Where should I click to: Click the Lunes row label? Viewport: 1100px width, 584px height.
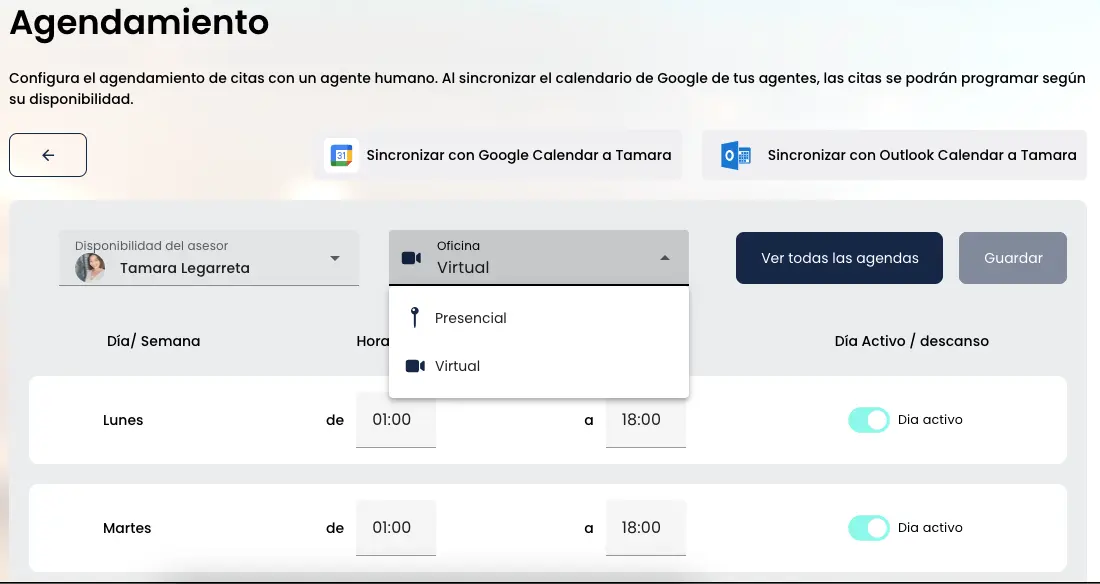(123, 420)
